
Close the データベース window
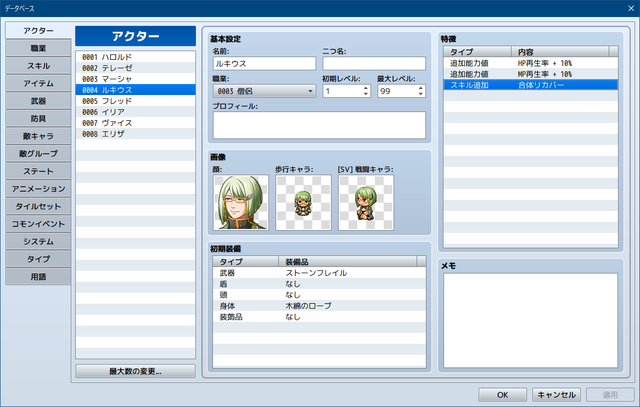click(x=631, y=8)
